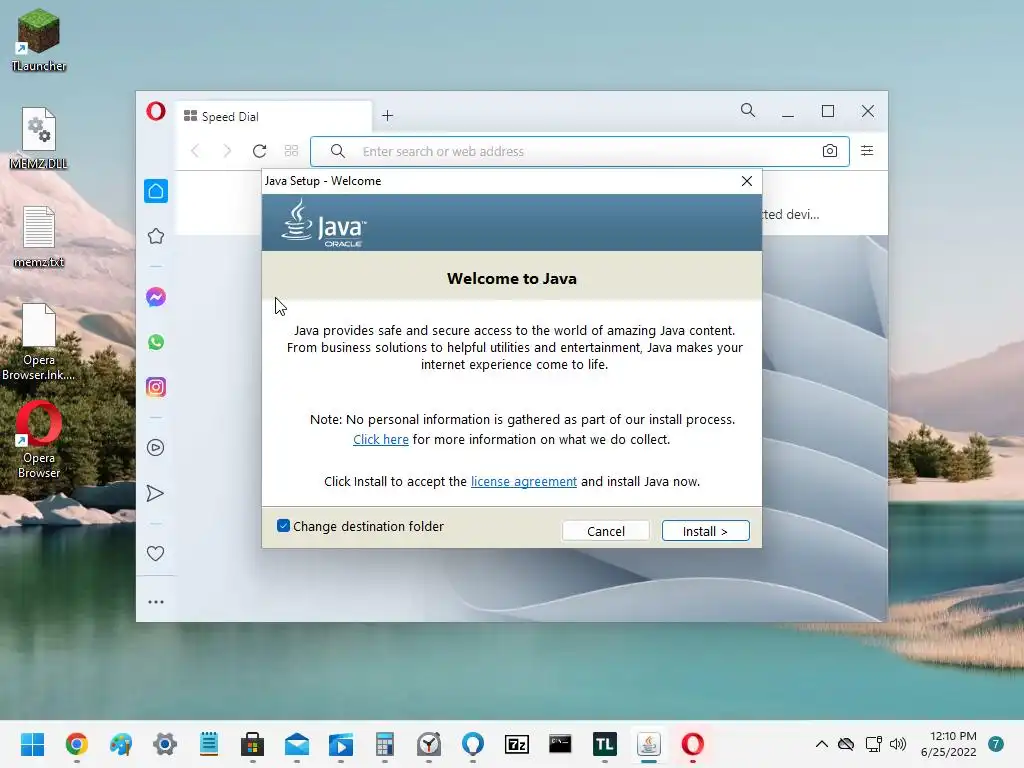The width and height of the screenshot is (1024, 768).
Task: Select the Speed Dial tab
Action: click(274, 116)
